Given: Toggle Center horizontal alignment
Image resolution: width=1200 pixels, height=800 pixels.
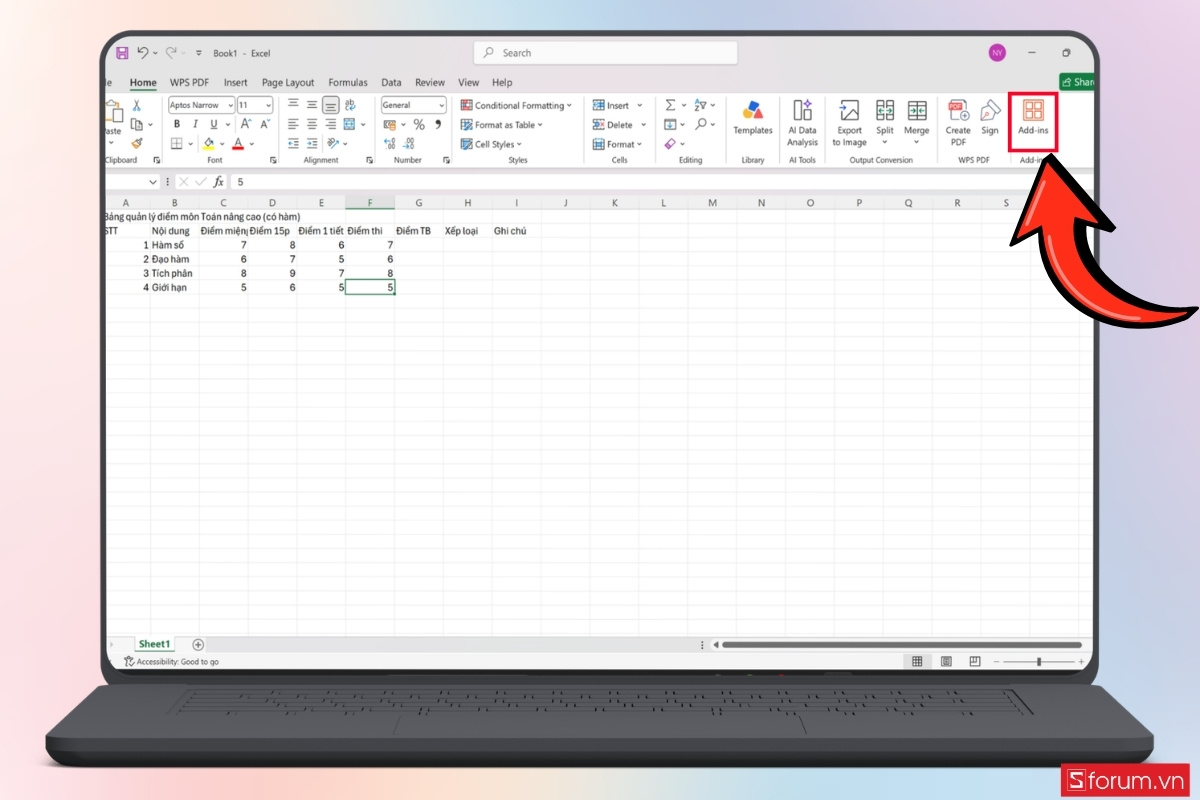Looking at the screenshot, I should click(312, 124).
